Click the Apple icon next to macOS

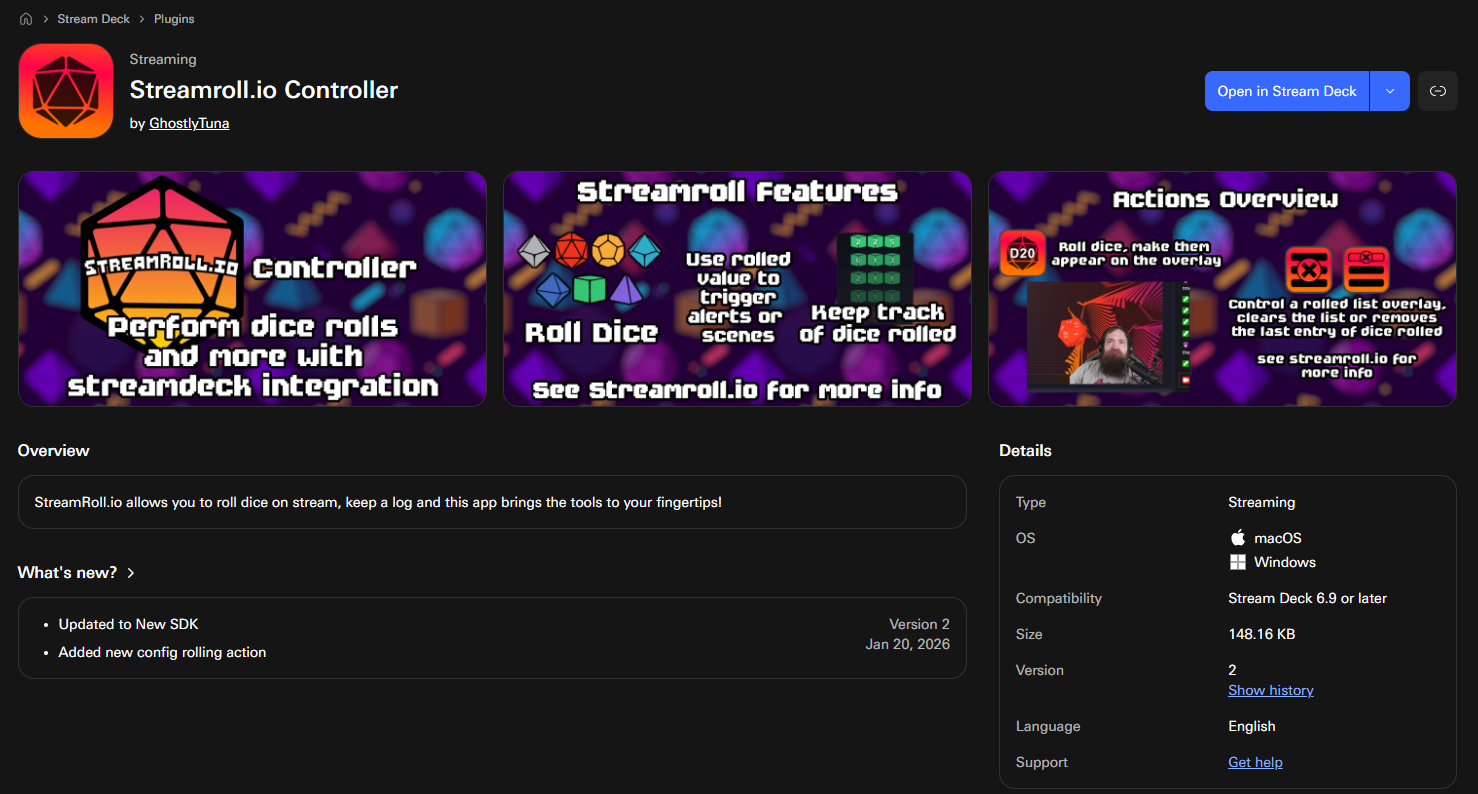pyautogui.click(x=1237, y=537)
